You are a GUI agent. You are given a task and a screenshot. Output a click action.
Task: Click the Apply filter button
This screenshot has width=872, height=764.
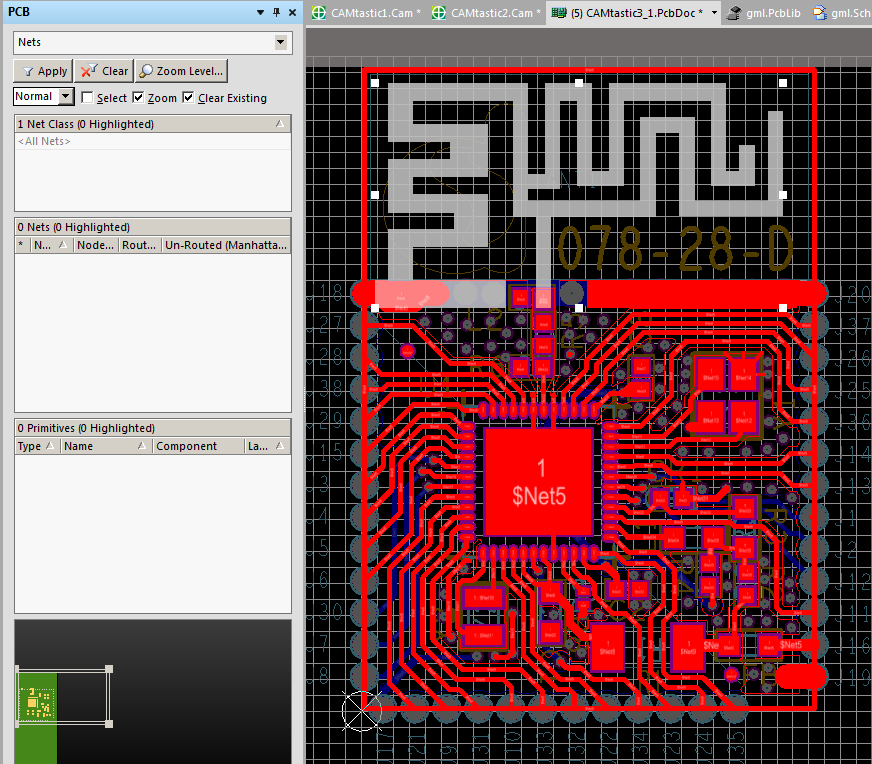[43, 71]
